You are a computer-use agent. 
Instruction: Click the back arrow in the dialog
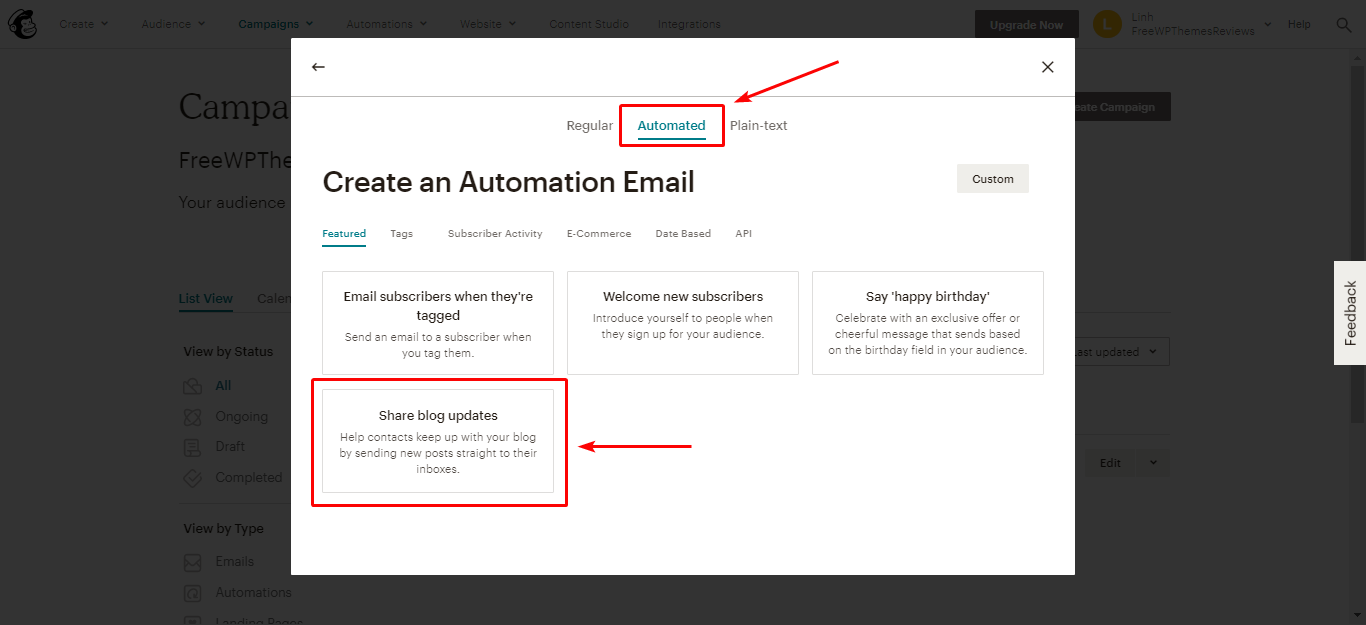pyautogui.click(x=318, y=67)
